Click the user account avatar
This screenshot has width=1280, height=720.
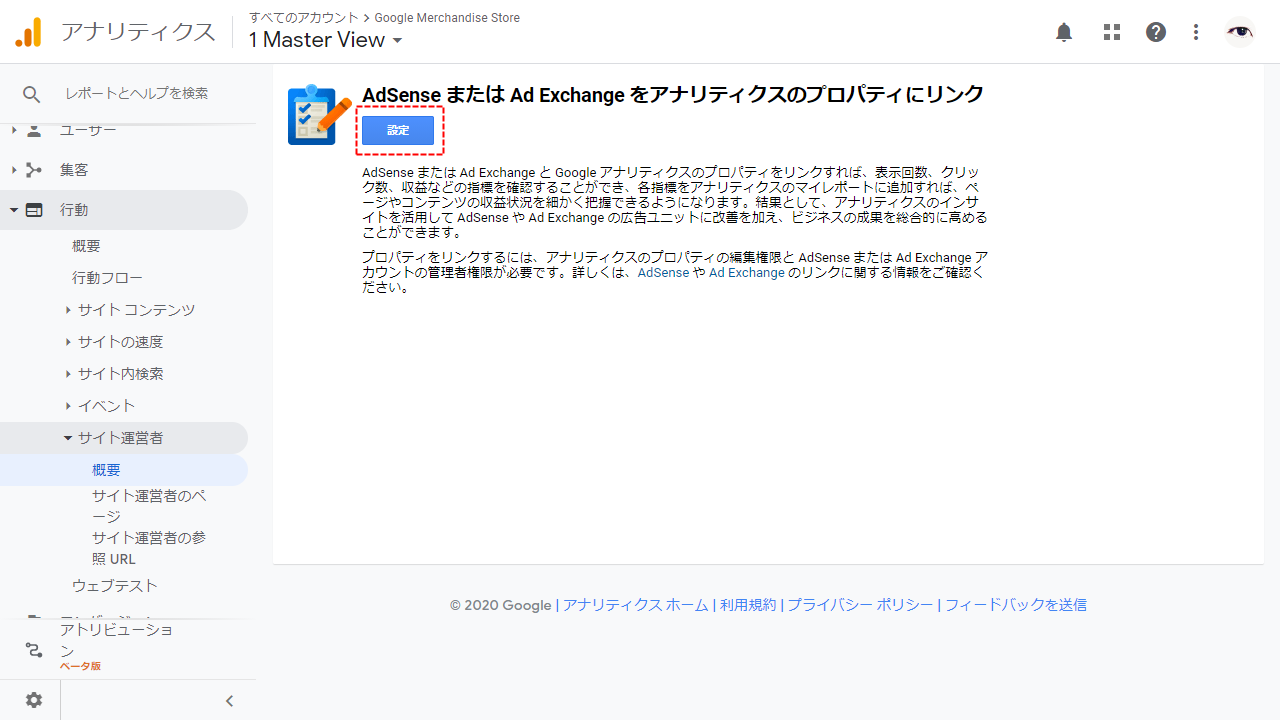coord(1240,32)
